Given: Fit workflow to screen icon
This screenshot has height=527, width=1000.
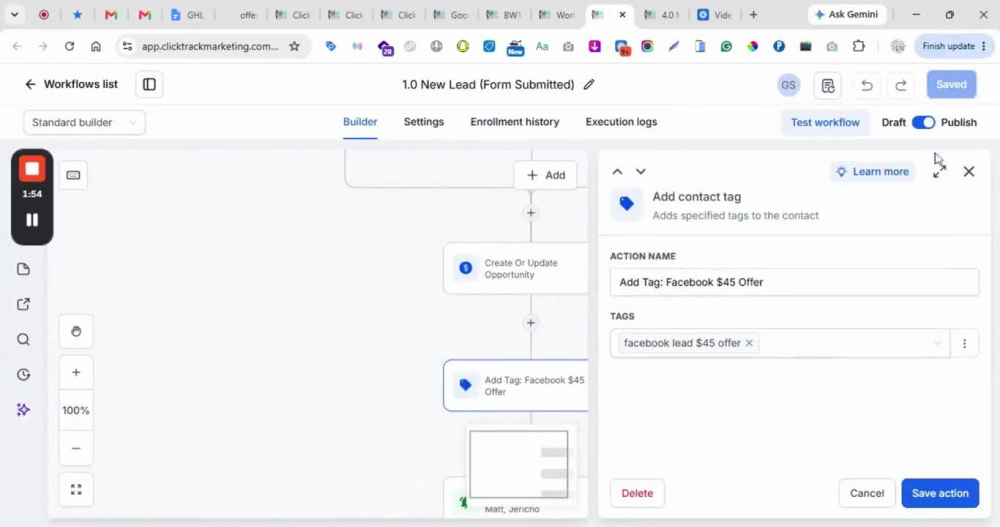Looking at the screenshot, I should (x=76, y=489).
